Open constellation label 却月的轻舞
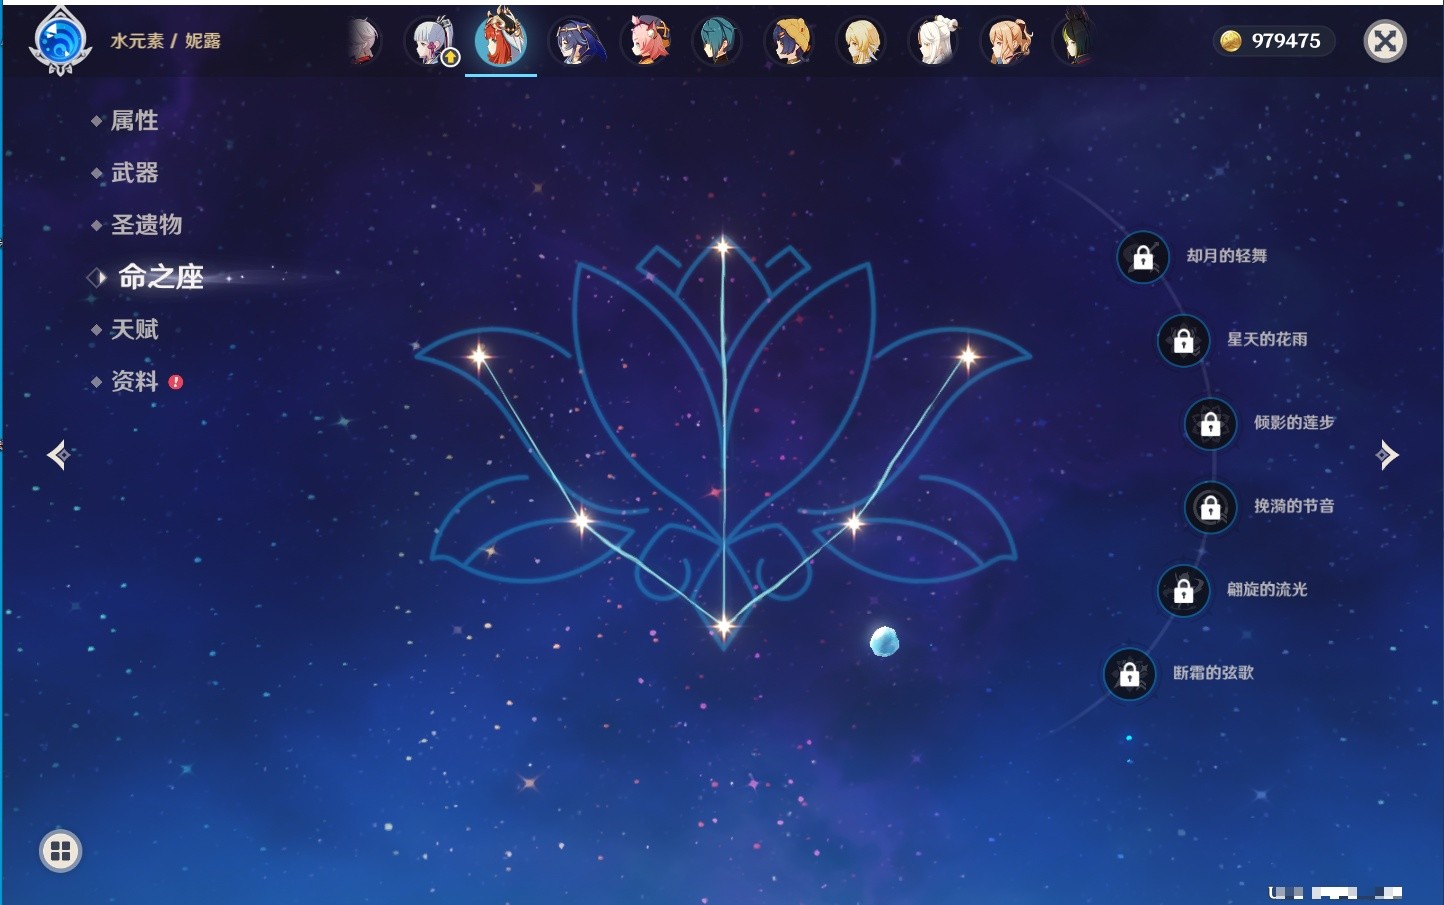 pos(1227,256)
